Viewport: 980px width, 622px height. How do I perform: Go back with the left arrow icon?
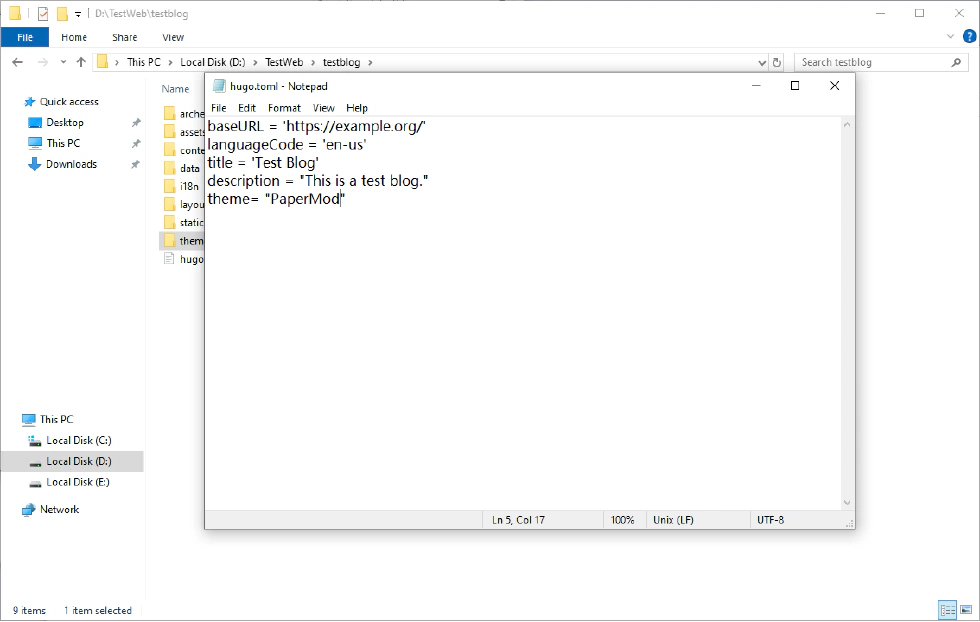[17, 62]
